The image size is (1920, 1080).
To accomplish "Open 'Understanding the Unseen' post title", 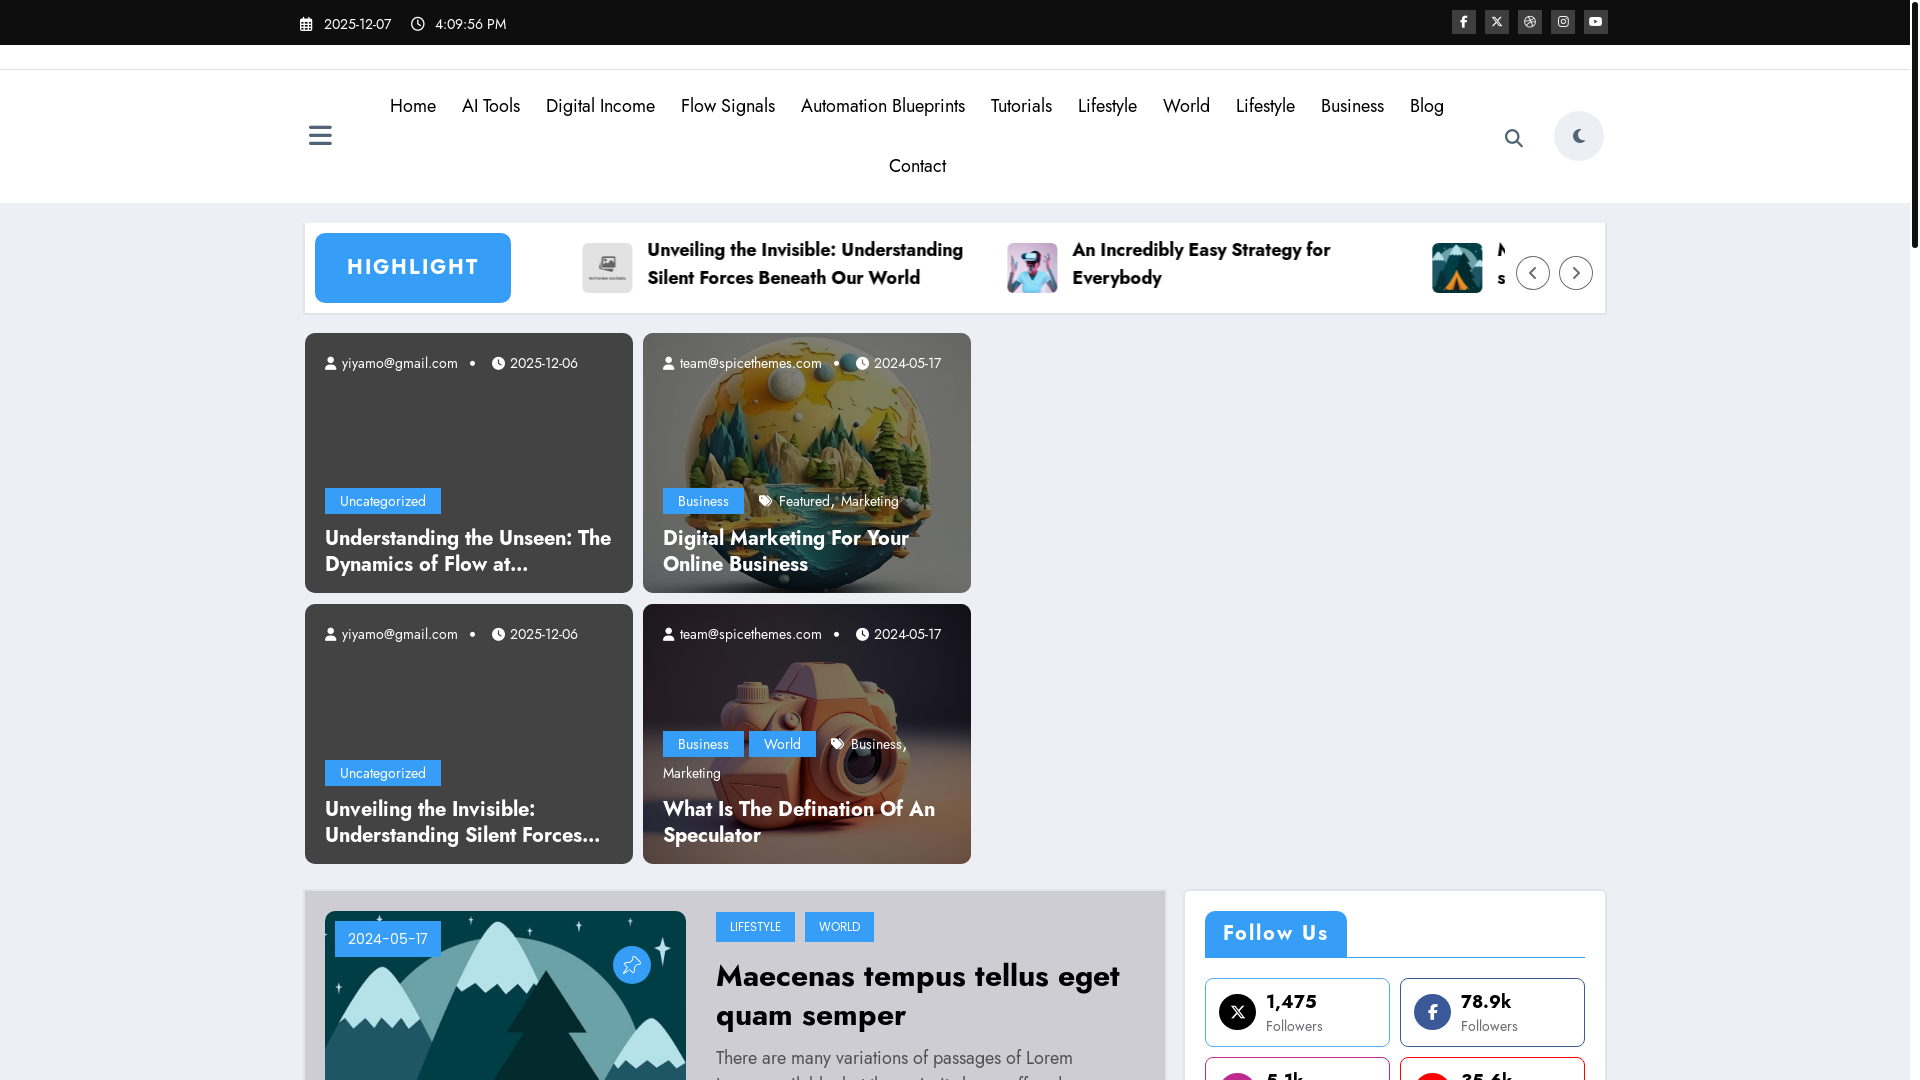I will pyautogui.click(x=468, y=551).
